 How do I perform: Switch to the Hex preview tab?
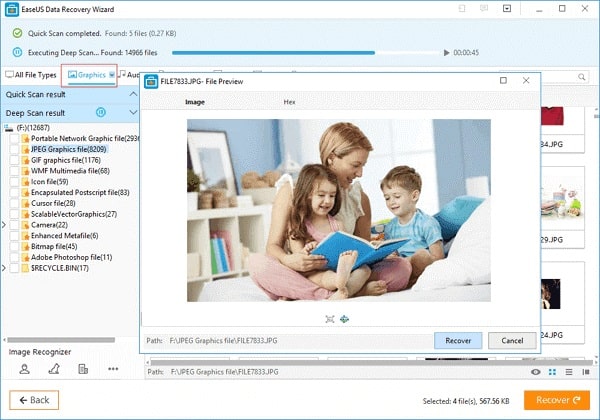coord(290,103)
